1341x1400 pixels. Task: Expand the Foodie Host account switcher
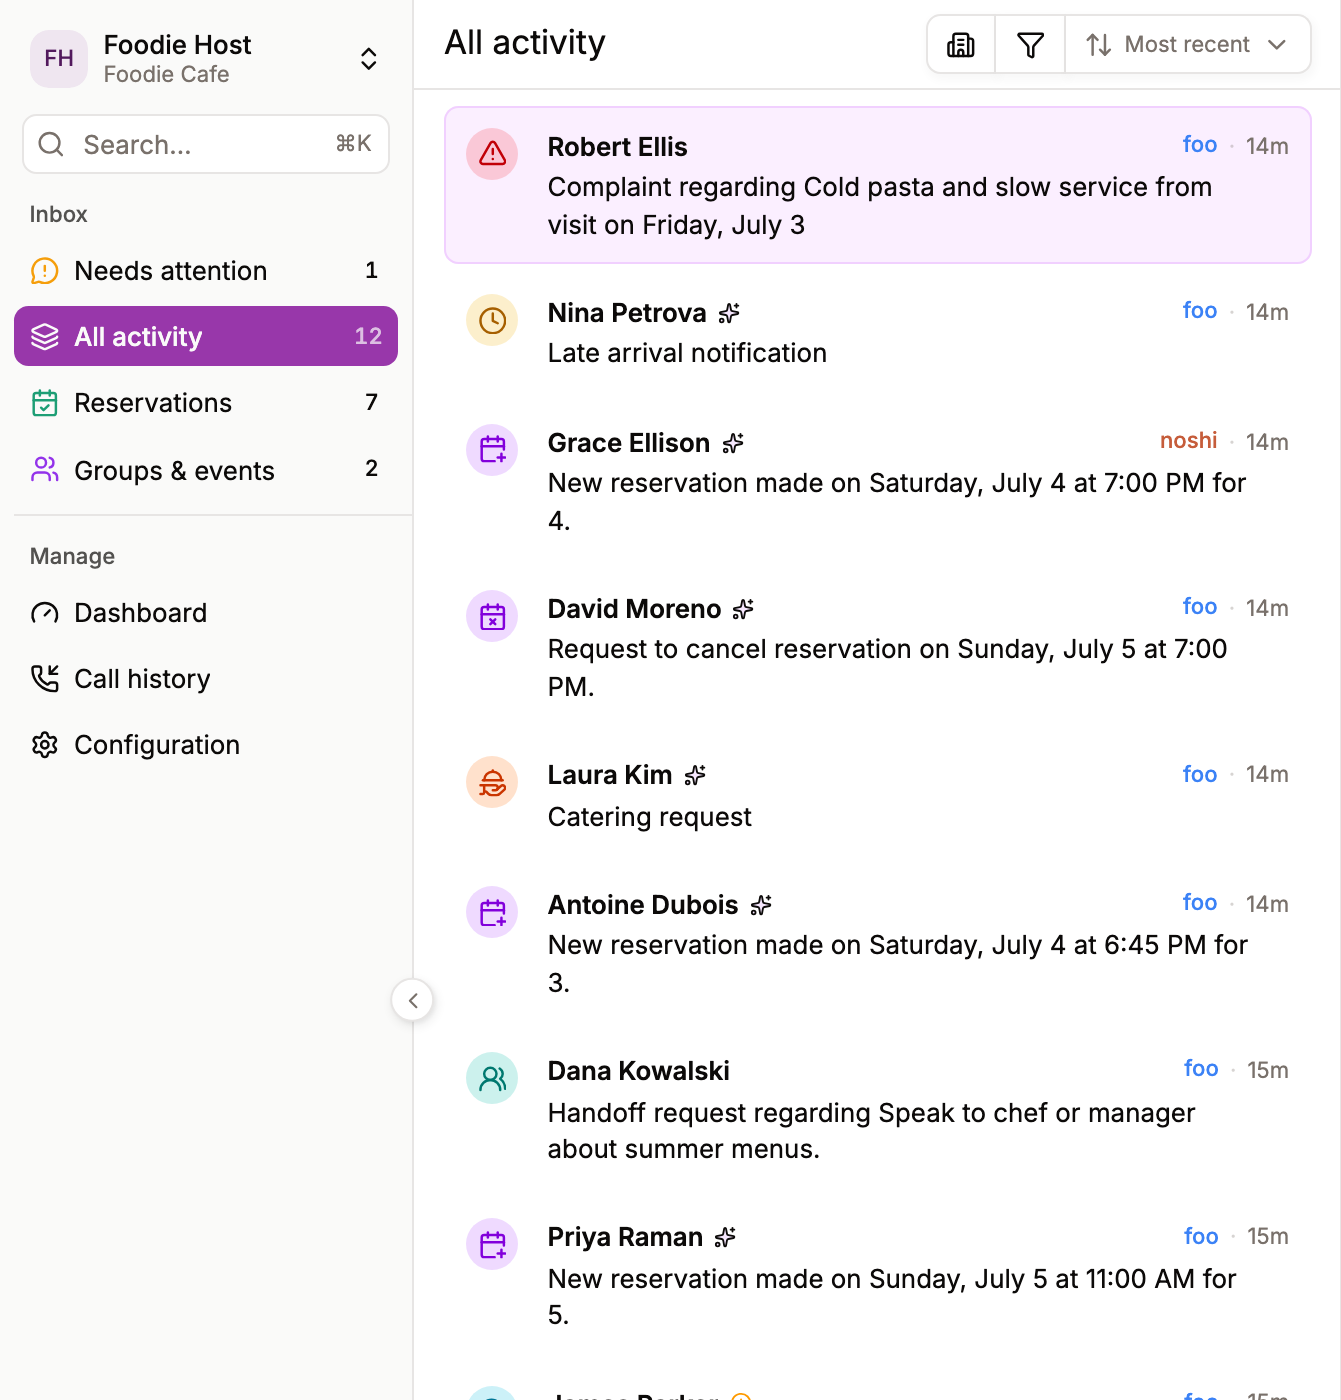369,59
